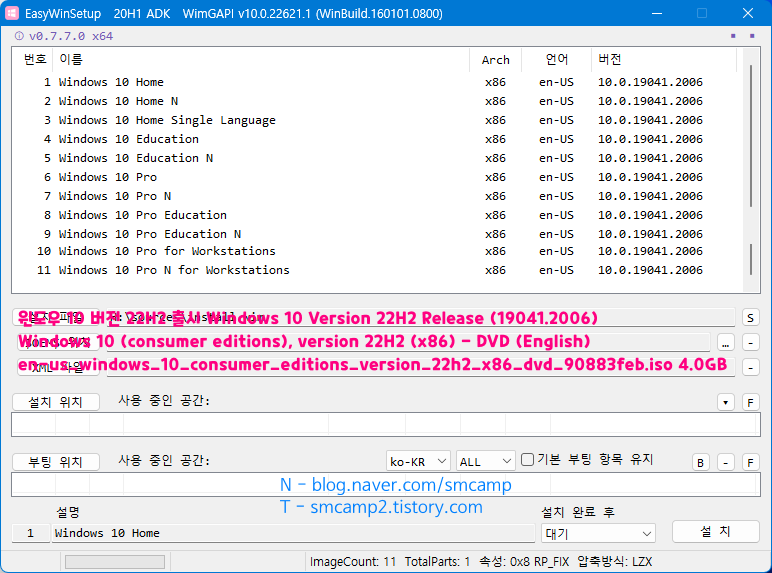Click the info icon beside v0.7.7.0
772x573 pixels.
(x=19, y=36)
